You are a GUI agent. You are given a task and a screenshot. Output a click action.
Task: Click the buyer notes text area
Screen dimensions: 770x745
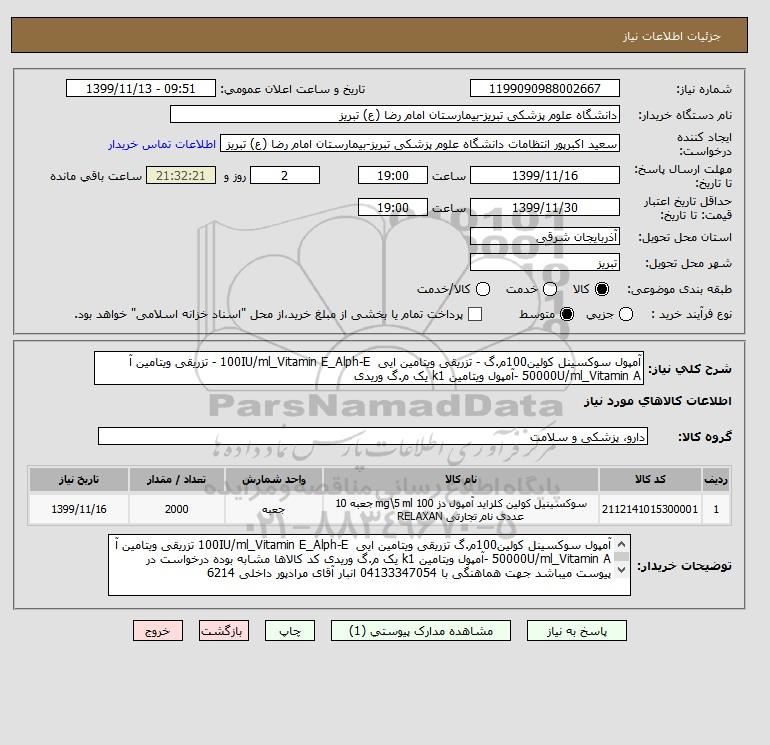(369, 565)
